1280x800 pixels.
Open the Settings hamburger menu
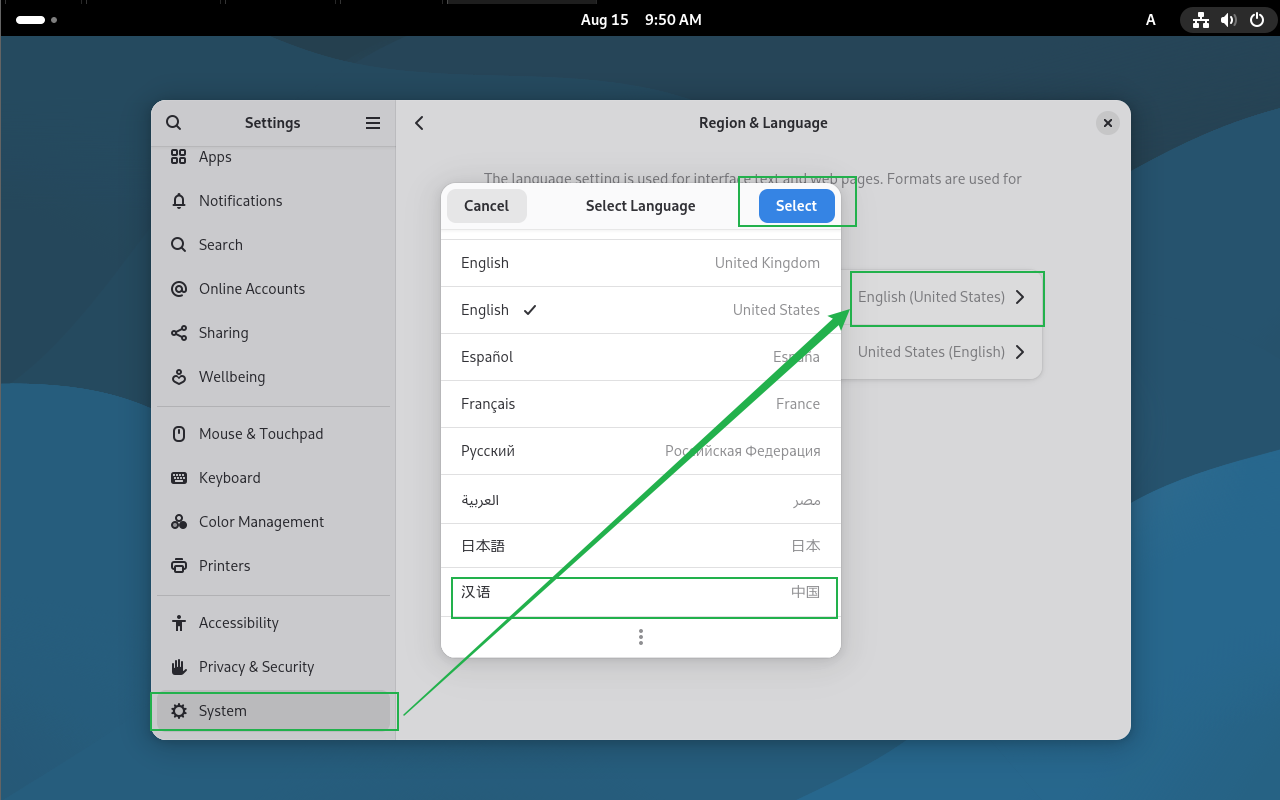pos(373,123)
